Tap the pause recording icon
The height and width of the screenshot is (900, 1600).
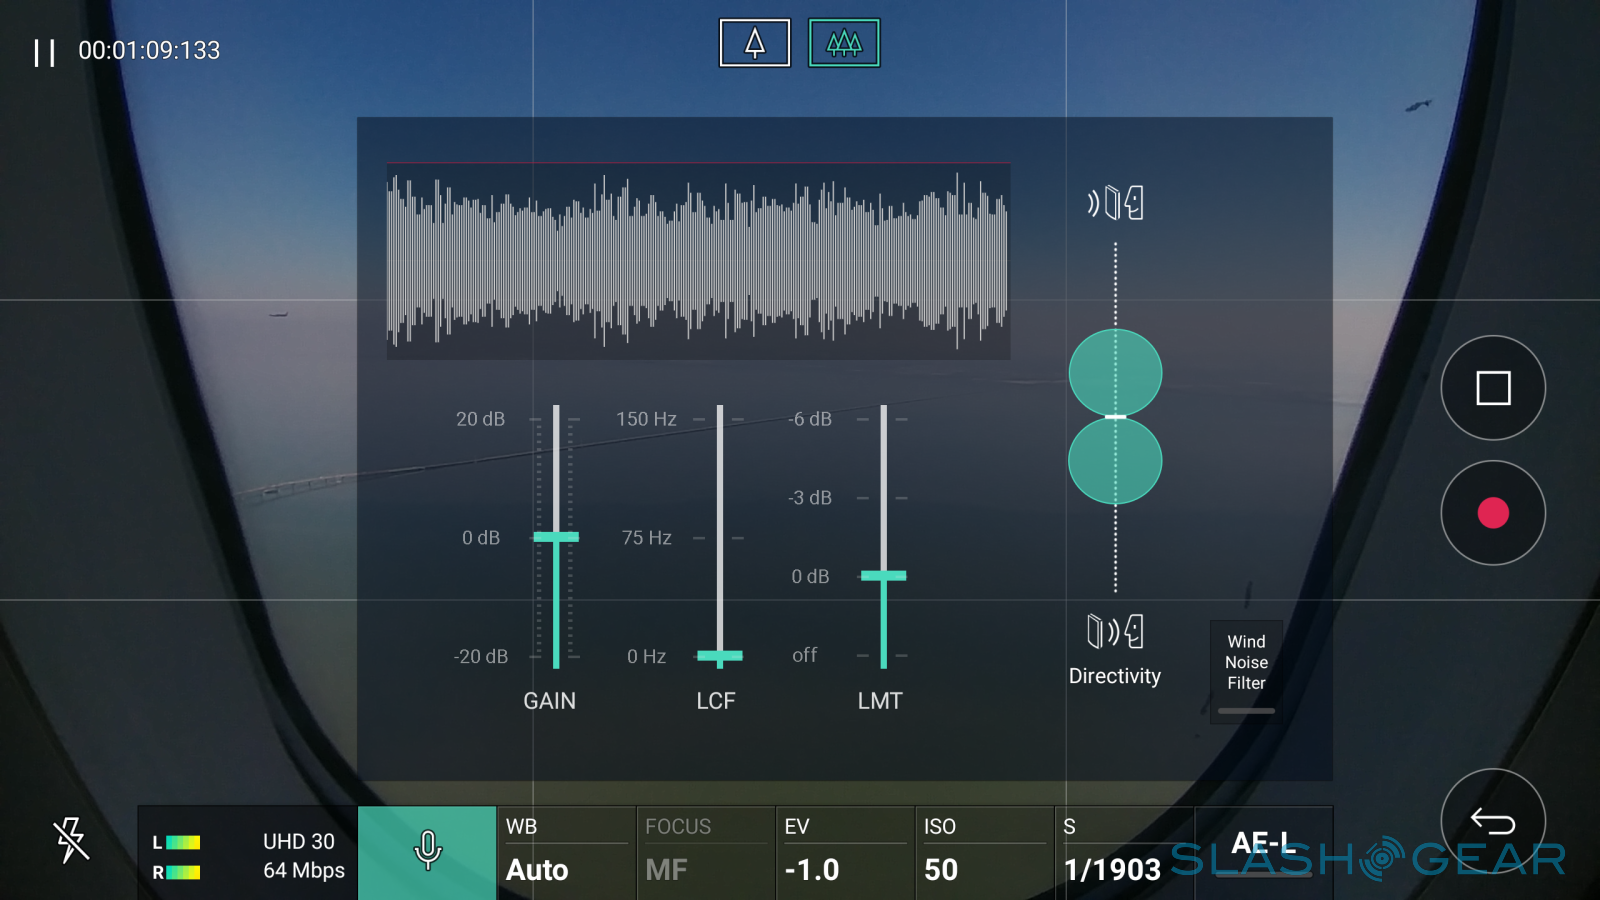pyautogui.click(x=45, y=52)
